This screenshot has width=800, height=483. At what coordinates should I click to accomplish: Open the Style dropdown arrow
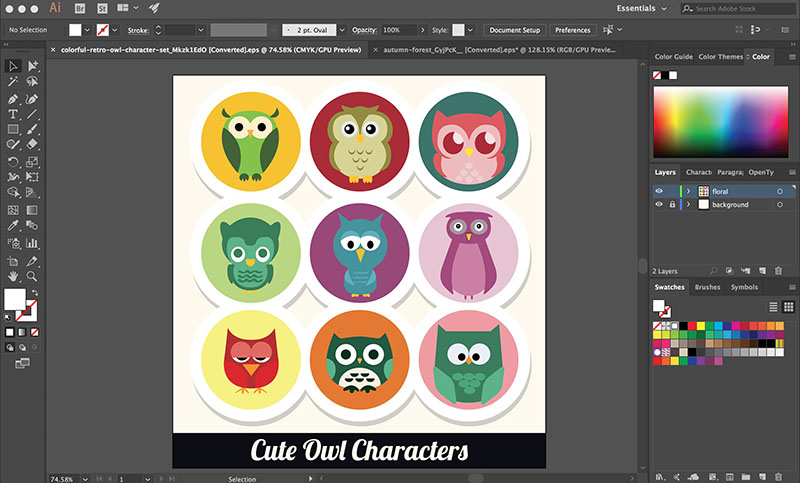click(470, 30)
